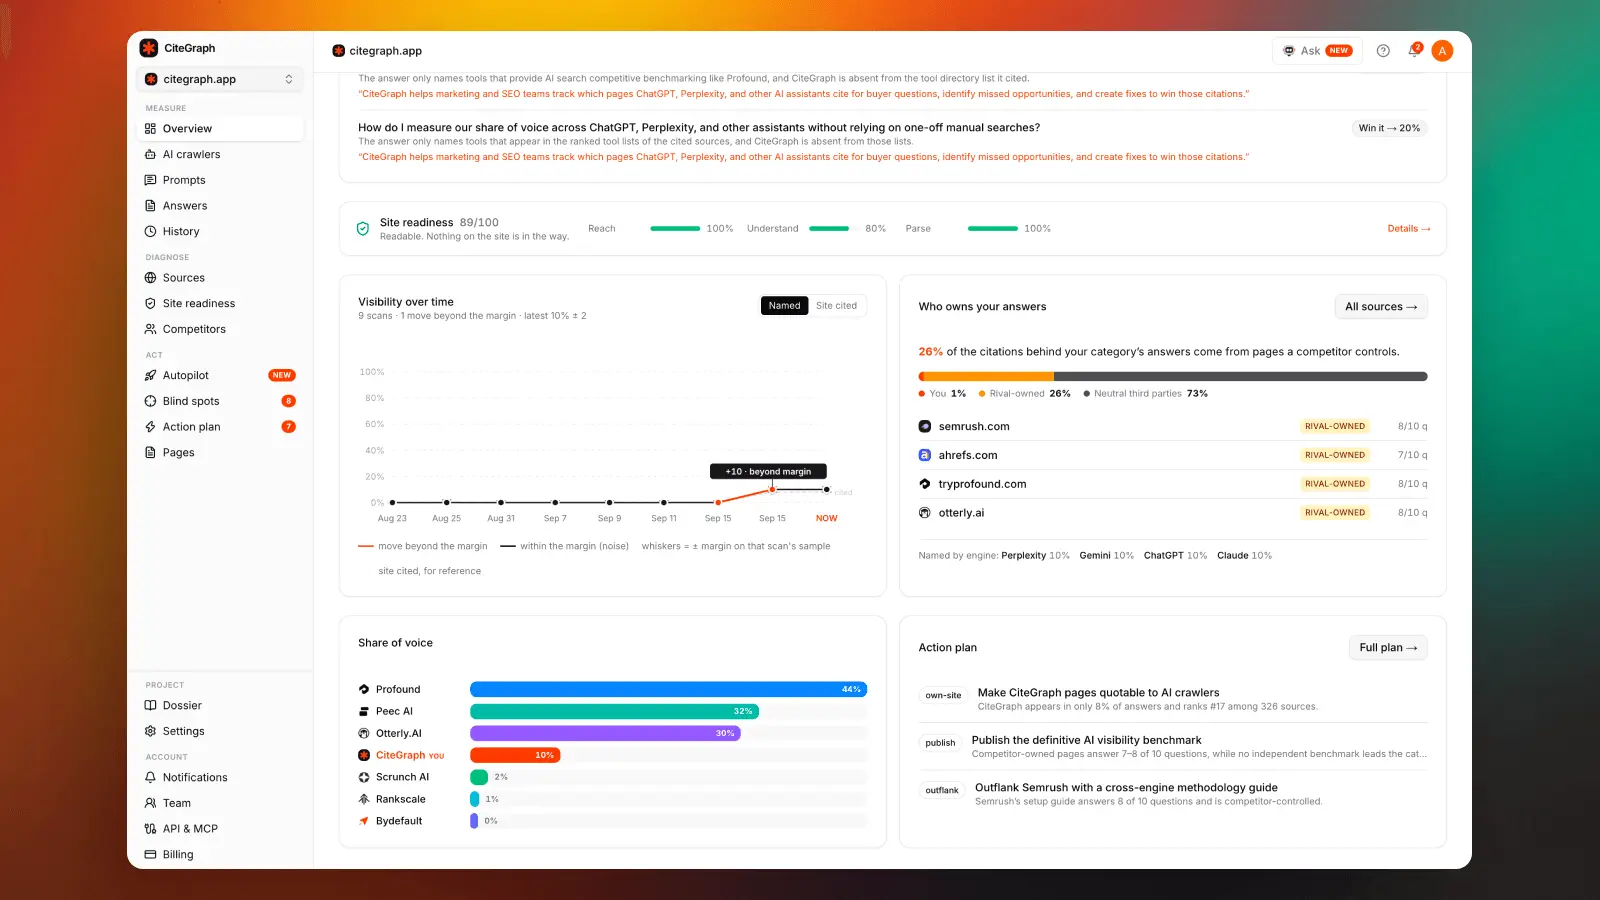Screen dimensions: 1600x900
Task: Navigate to Competitors page label
Action: tap(194, 329)
